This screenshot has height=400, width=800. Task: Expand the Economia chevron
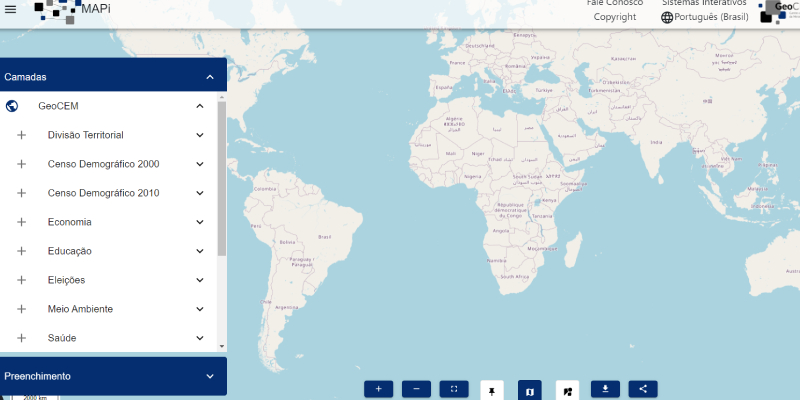[x=200, y=222]
